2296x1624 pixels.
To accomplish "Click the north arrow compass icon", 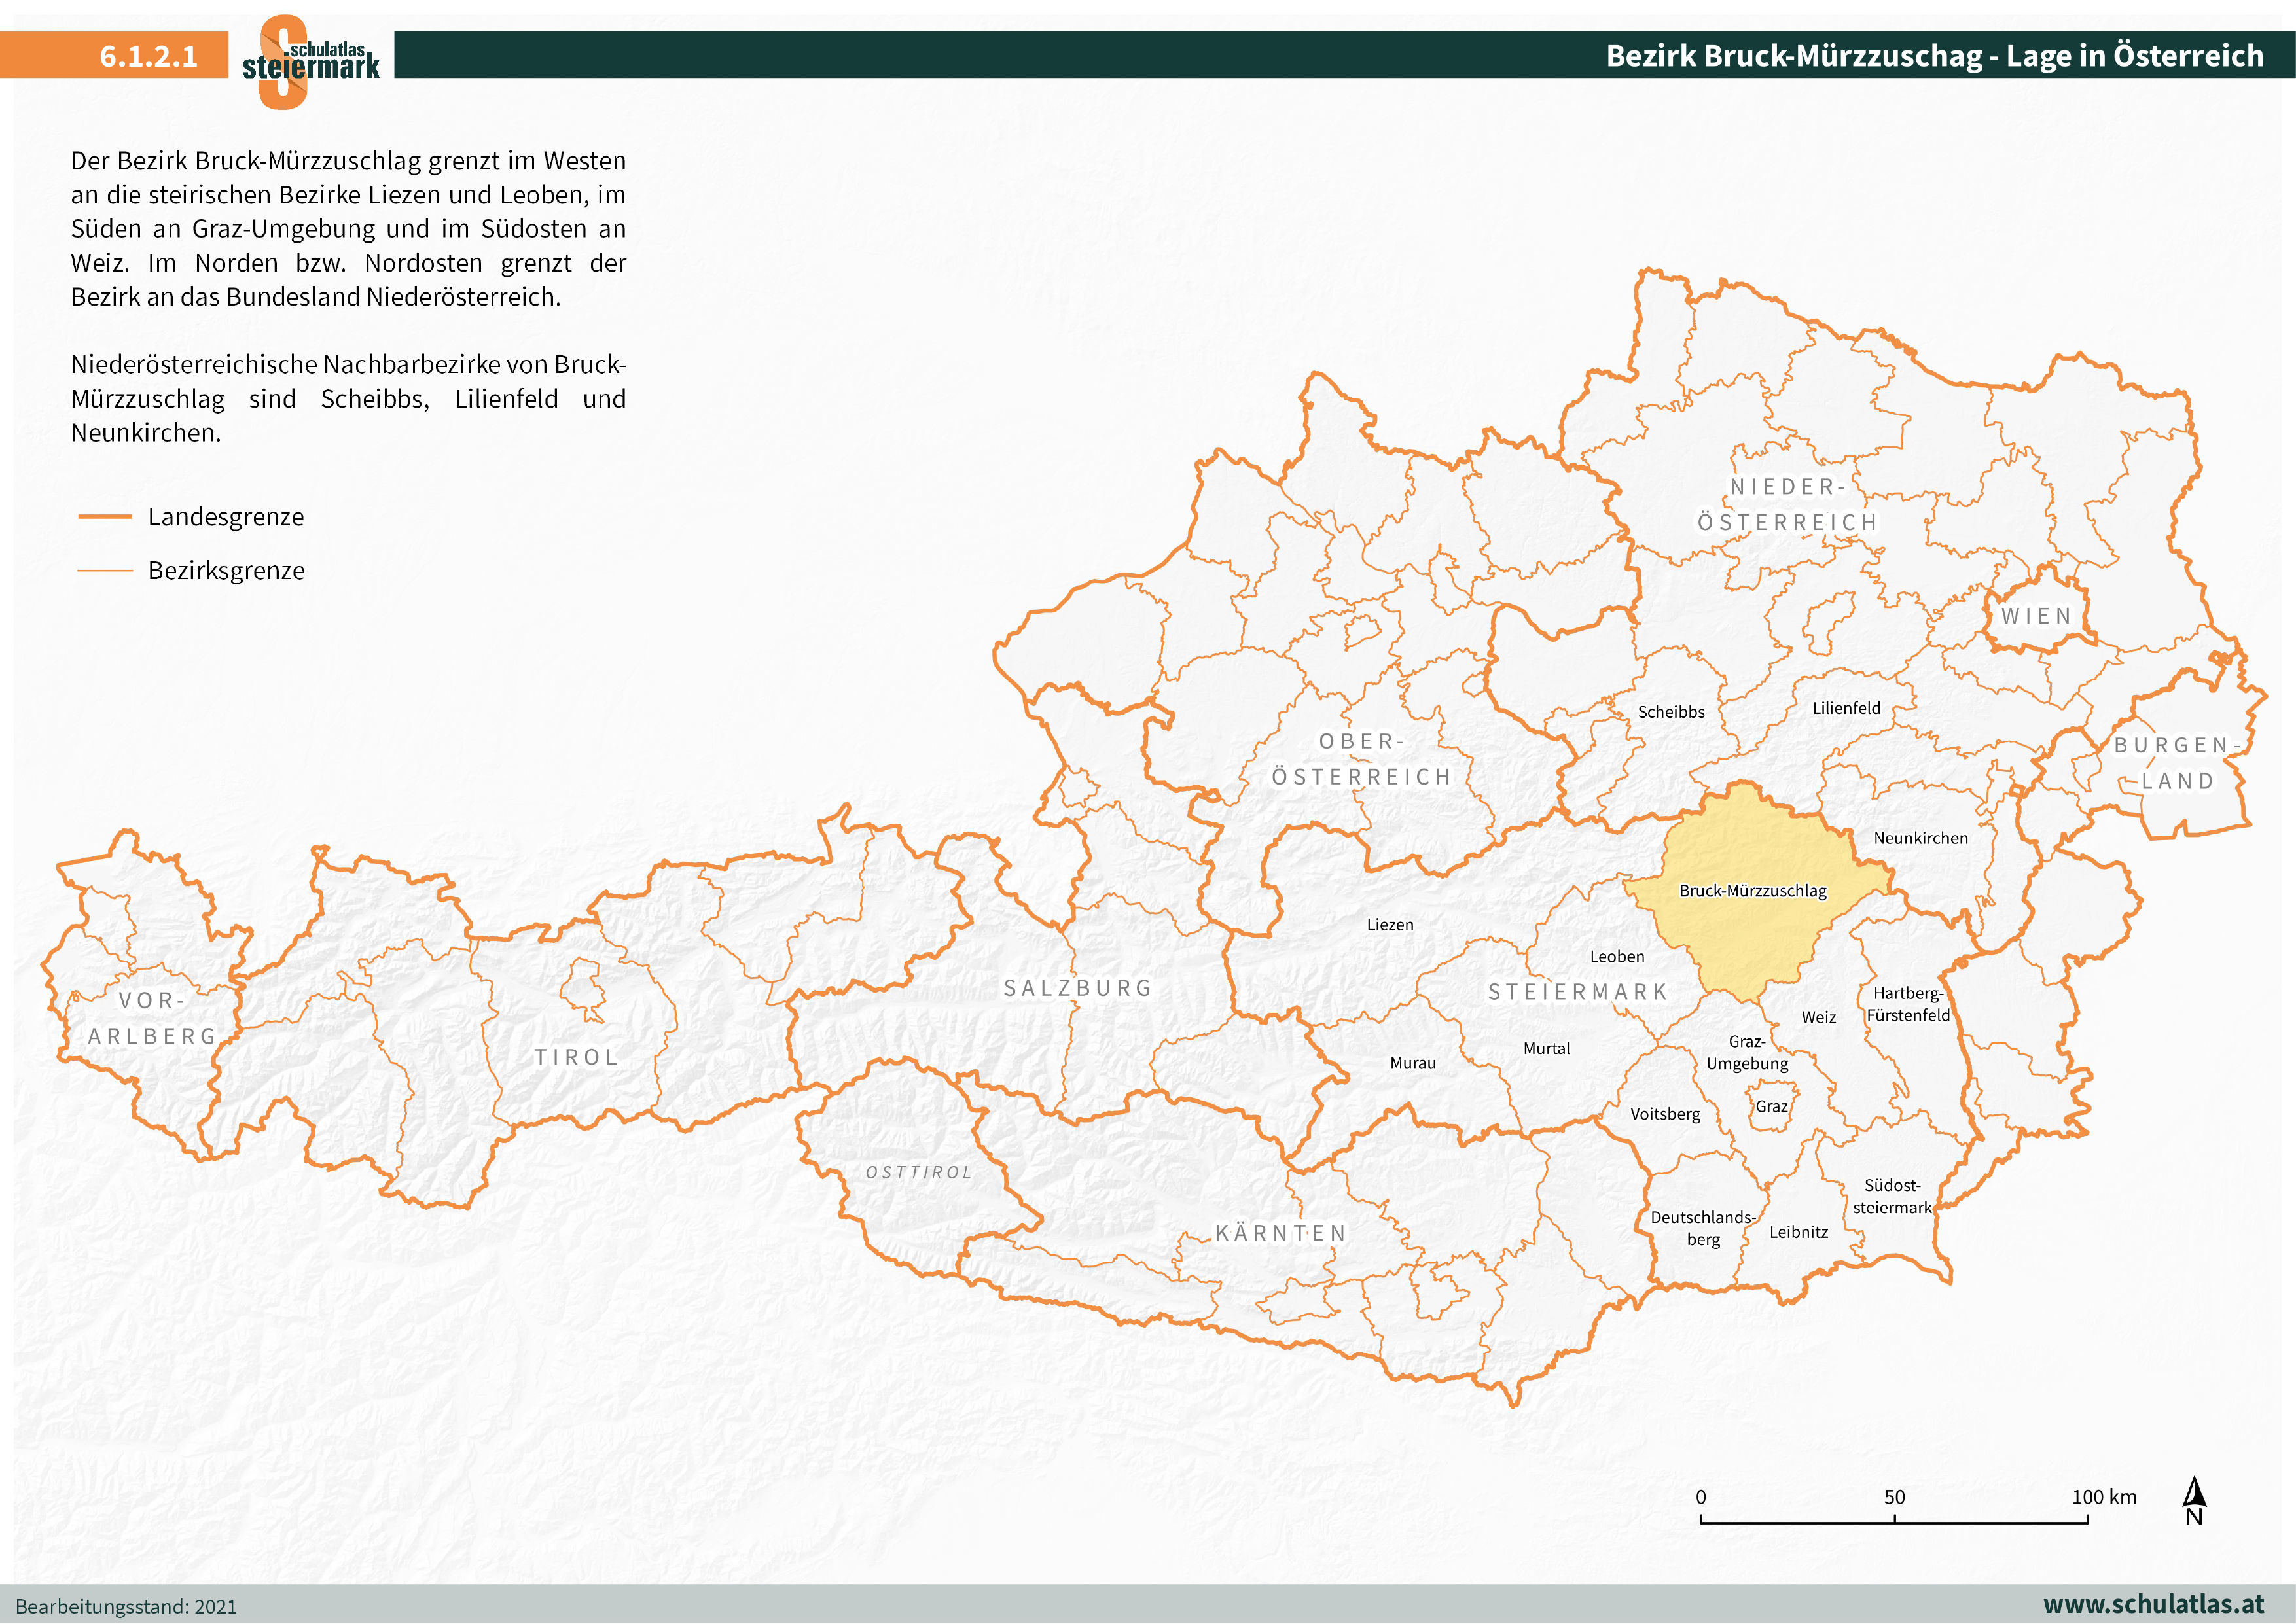I will point(2193,1501).
